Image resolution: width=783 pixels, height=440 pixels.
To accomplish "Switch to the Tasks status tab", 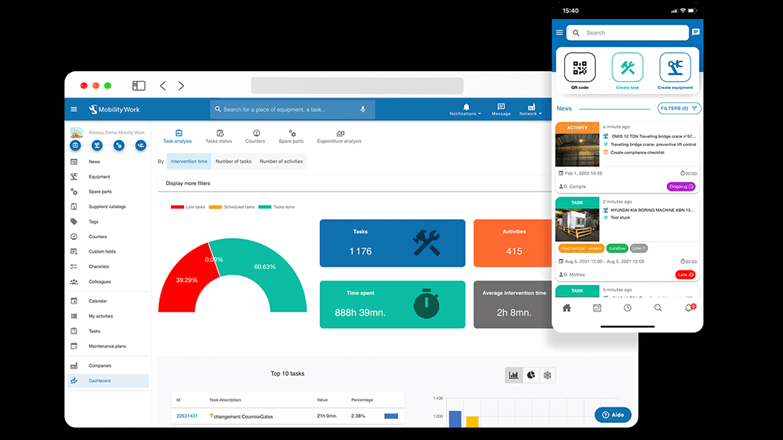I will coord(218,136).
